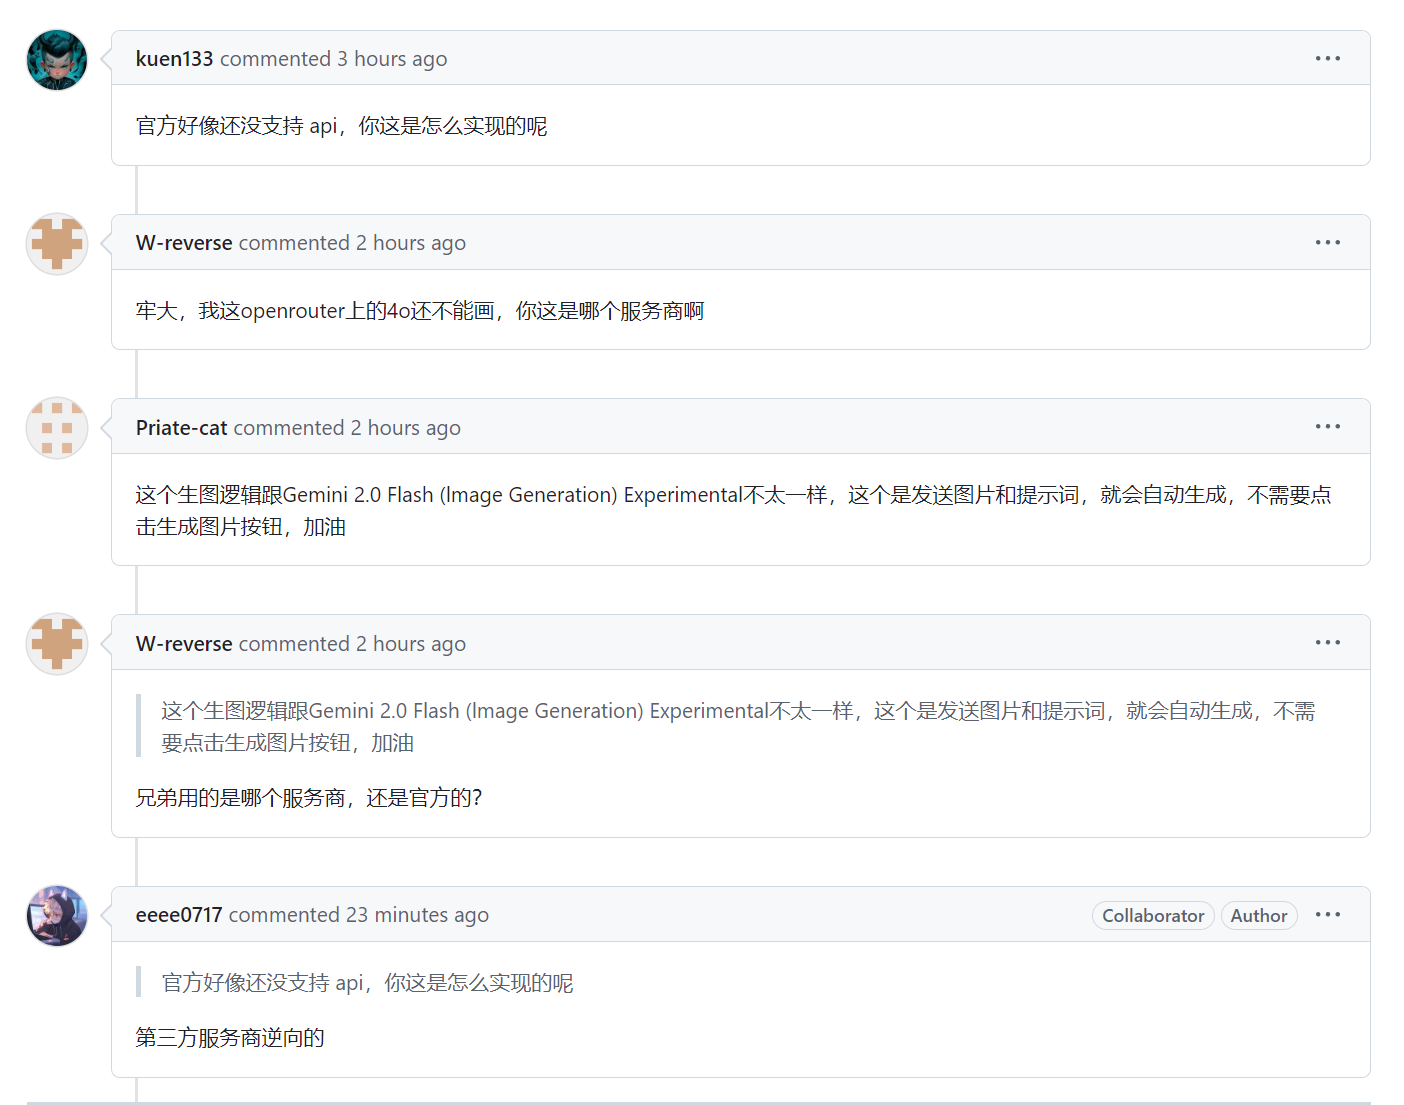Open options menu on eeee0717's comment
This screenshot has width=1404, height=1105.
[x=1328, y=914]
